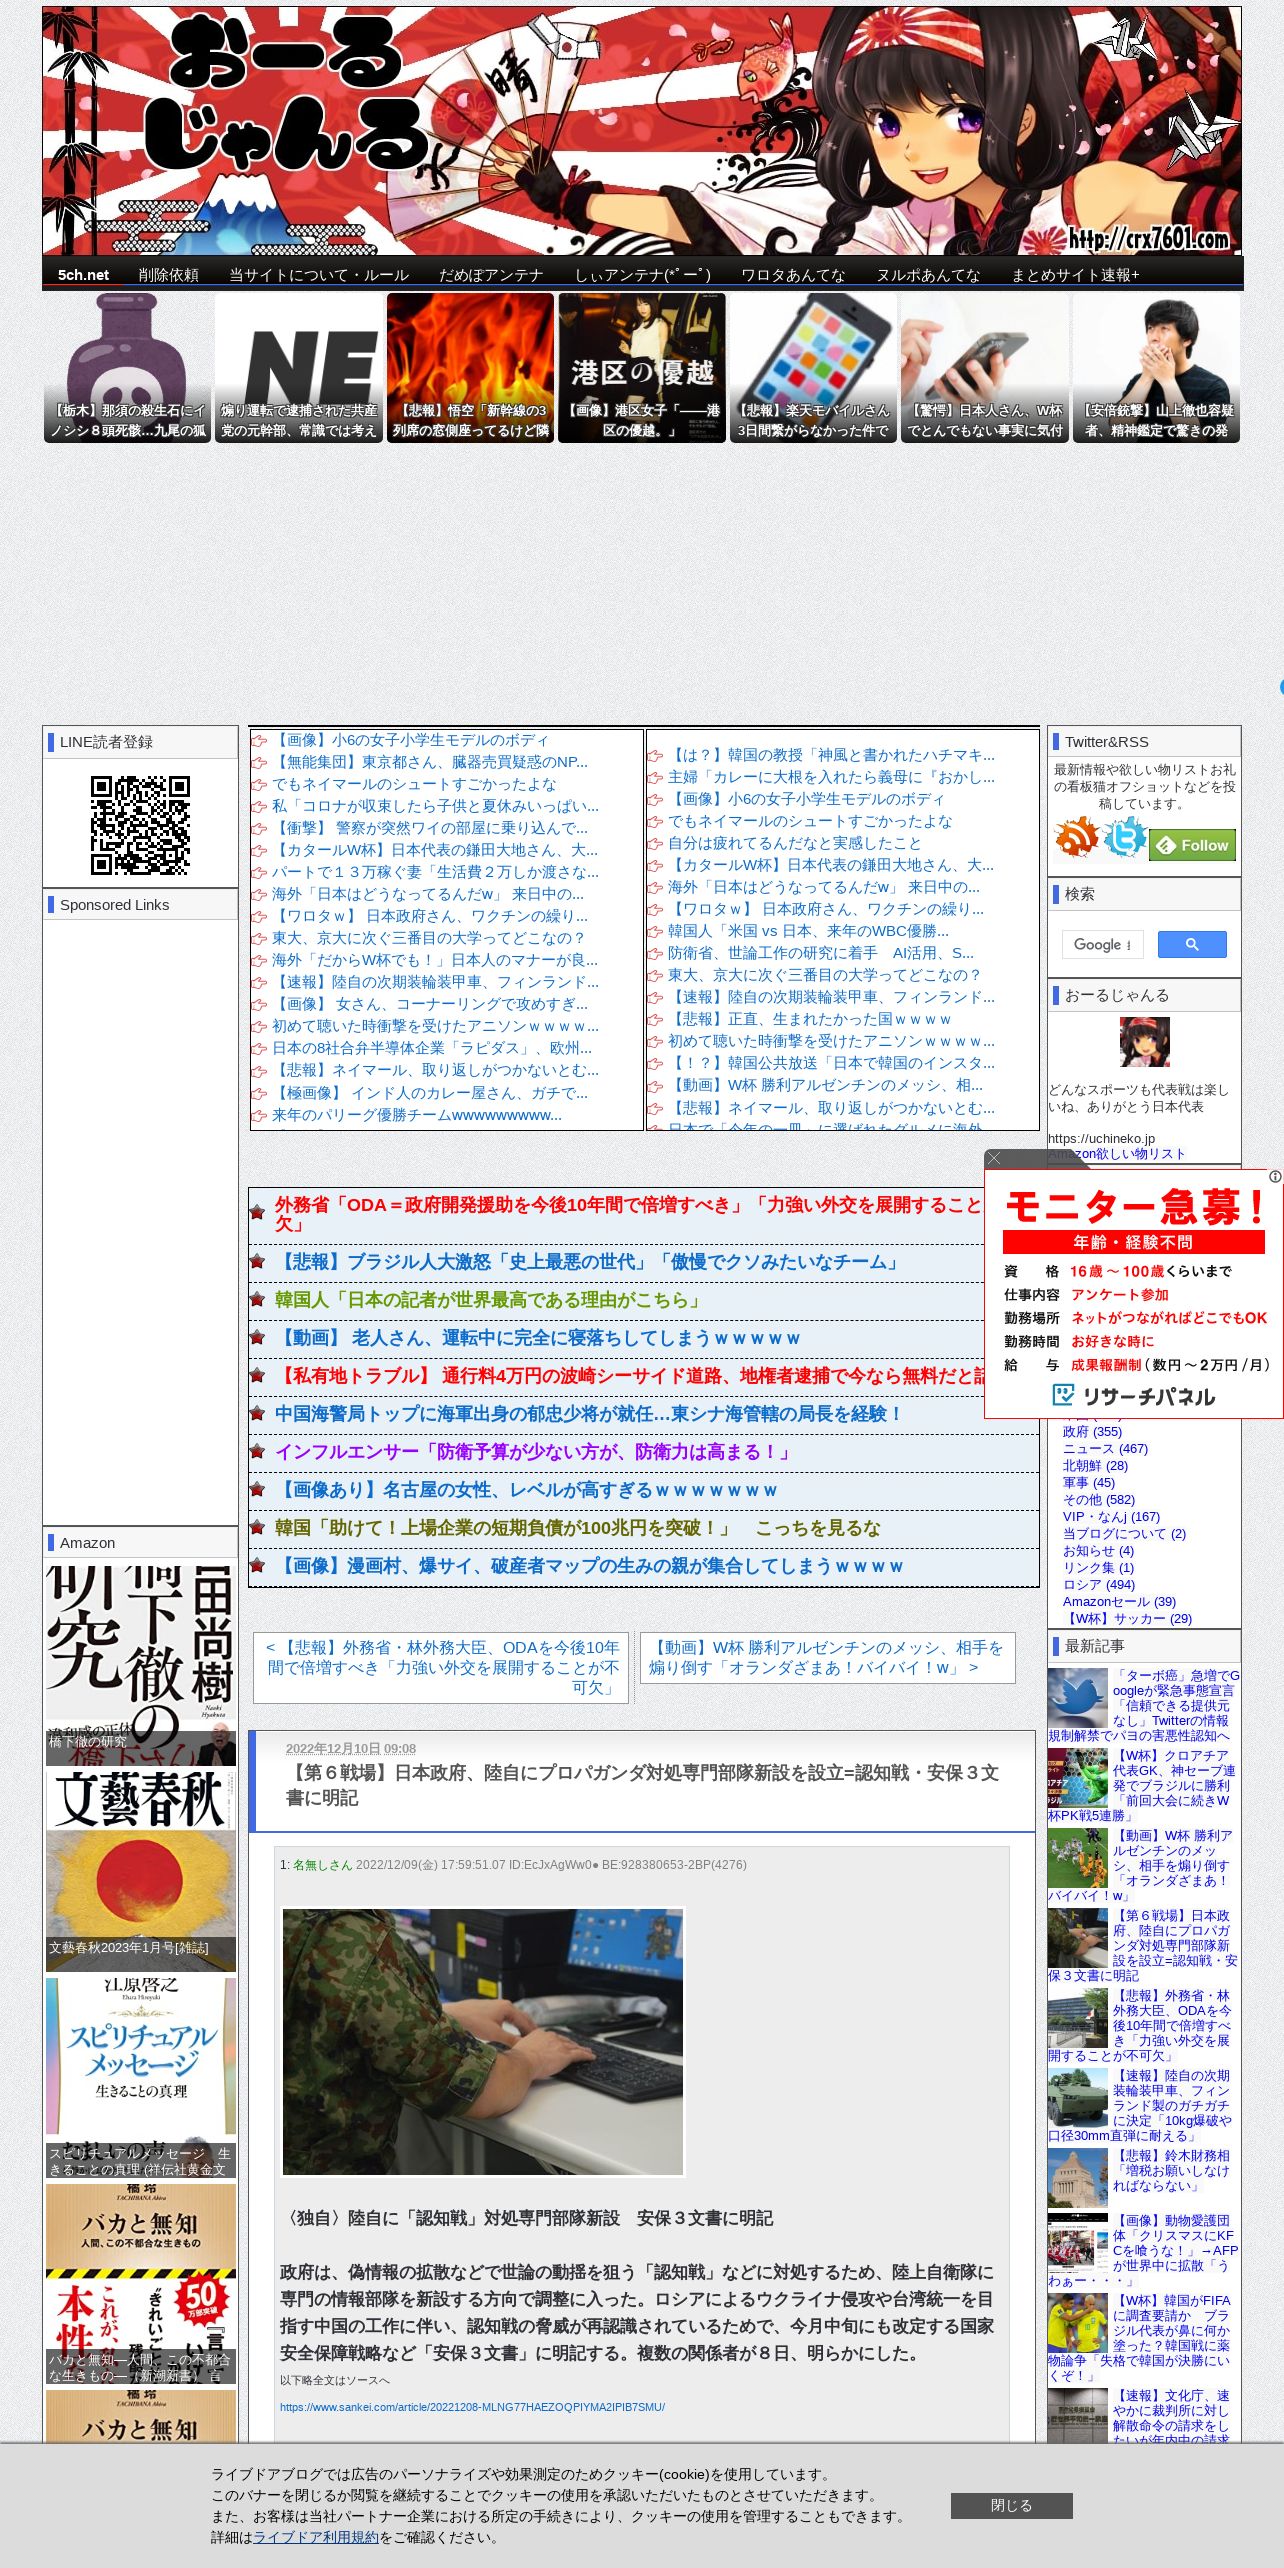Open headline 名古屋の女性、レベルが高すぎる
This screenshot has height=2568, width=1284.
(x=526, y=1490)
